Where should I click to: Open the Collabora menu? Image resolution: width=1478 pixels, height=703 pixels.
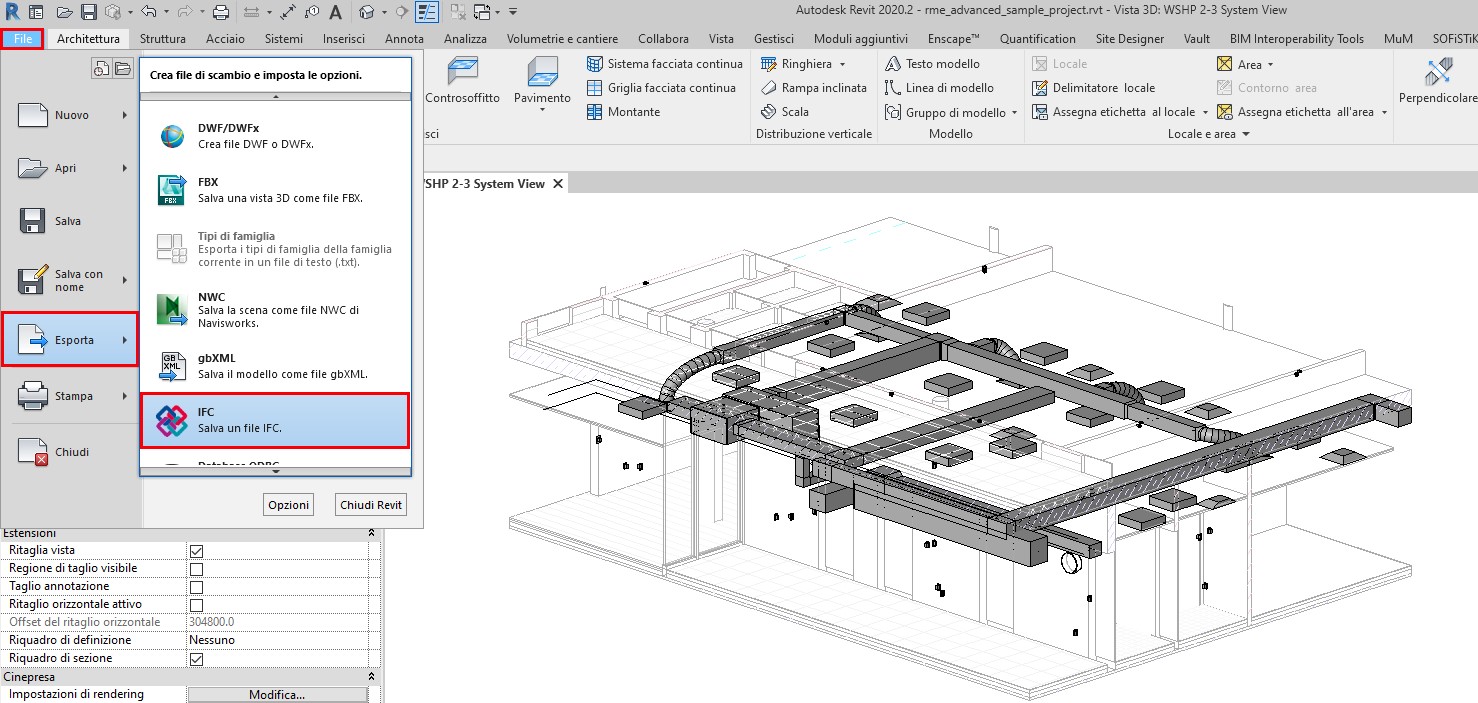pos(662,38)
